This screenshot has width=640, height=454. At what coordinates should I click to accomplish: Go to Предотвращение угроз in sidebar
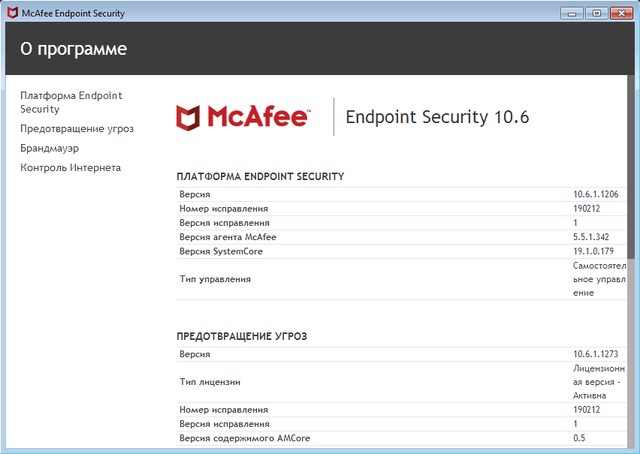pyautogui.click(x=77, y=129)
